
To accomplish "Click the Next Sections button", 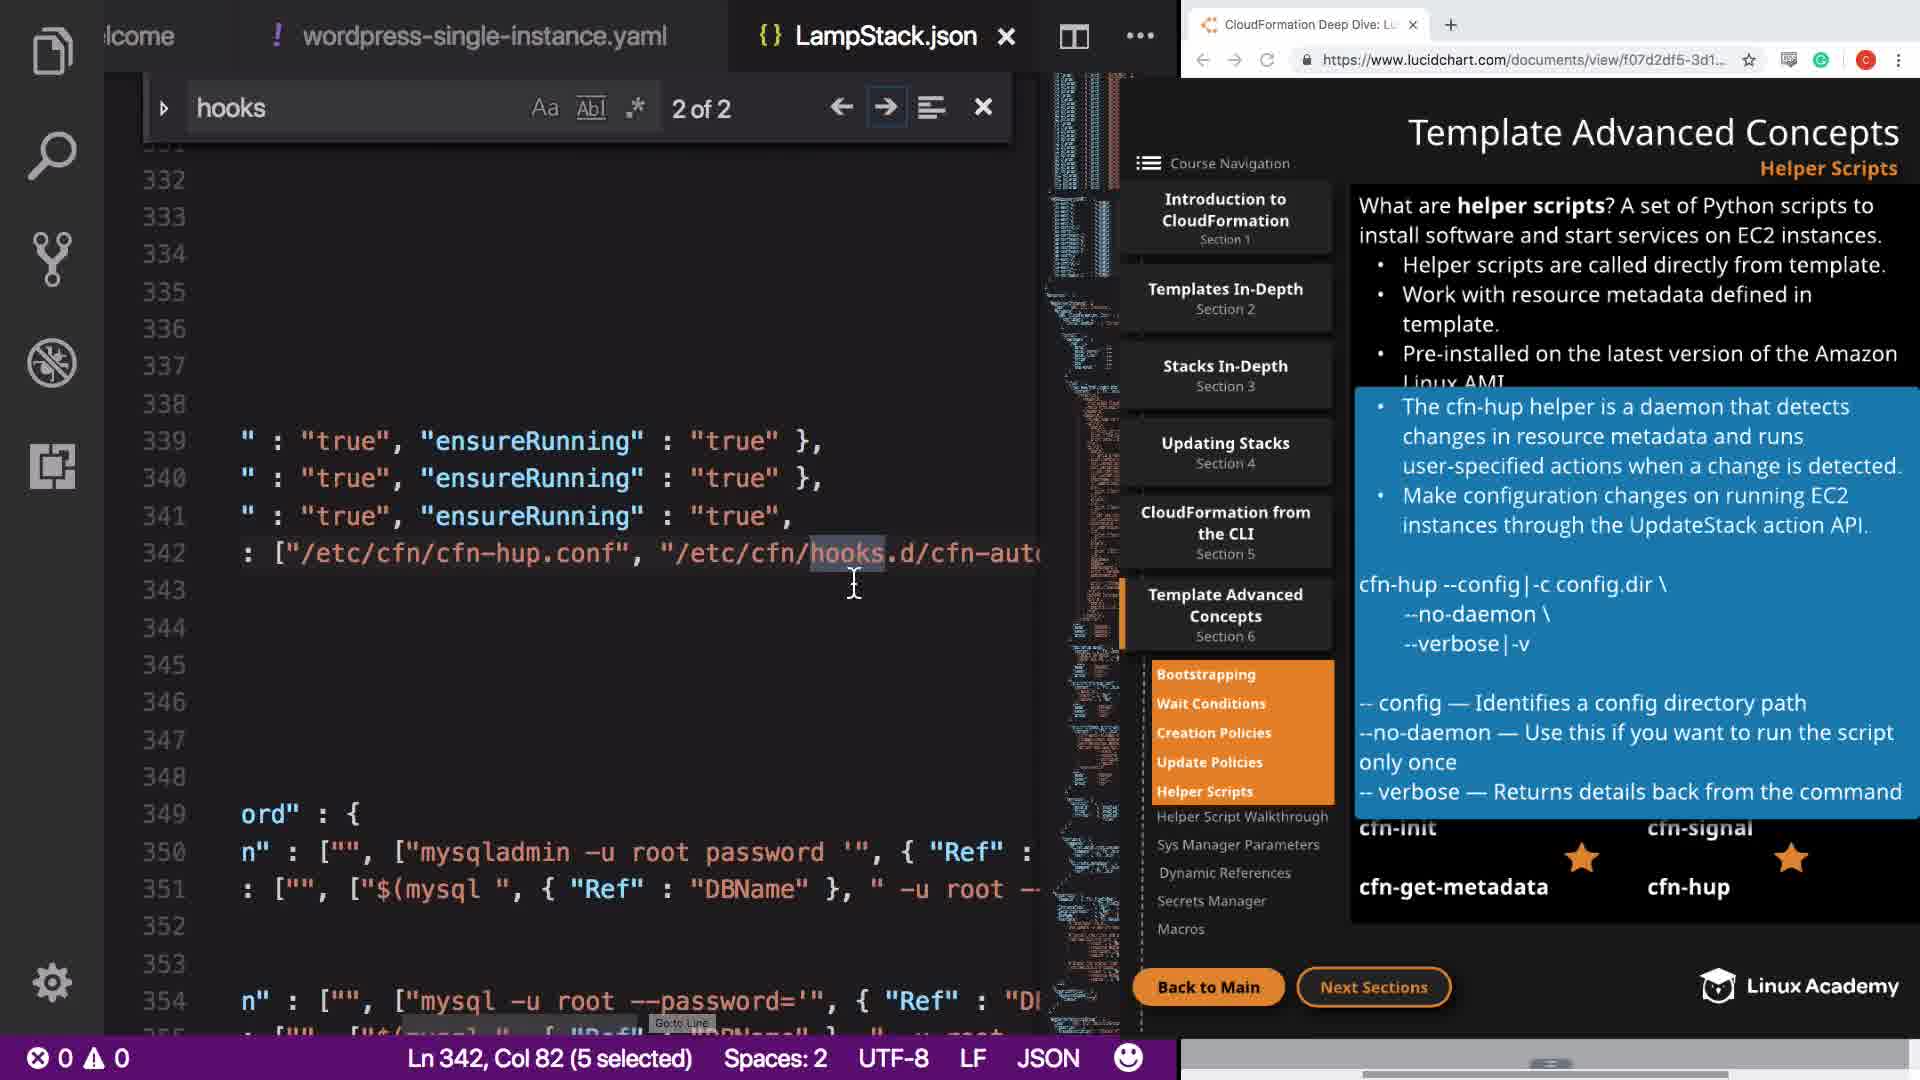I will (1373, 987).
